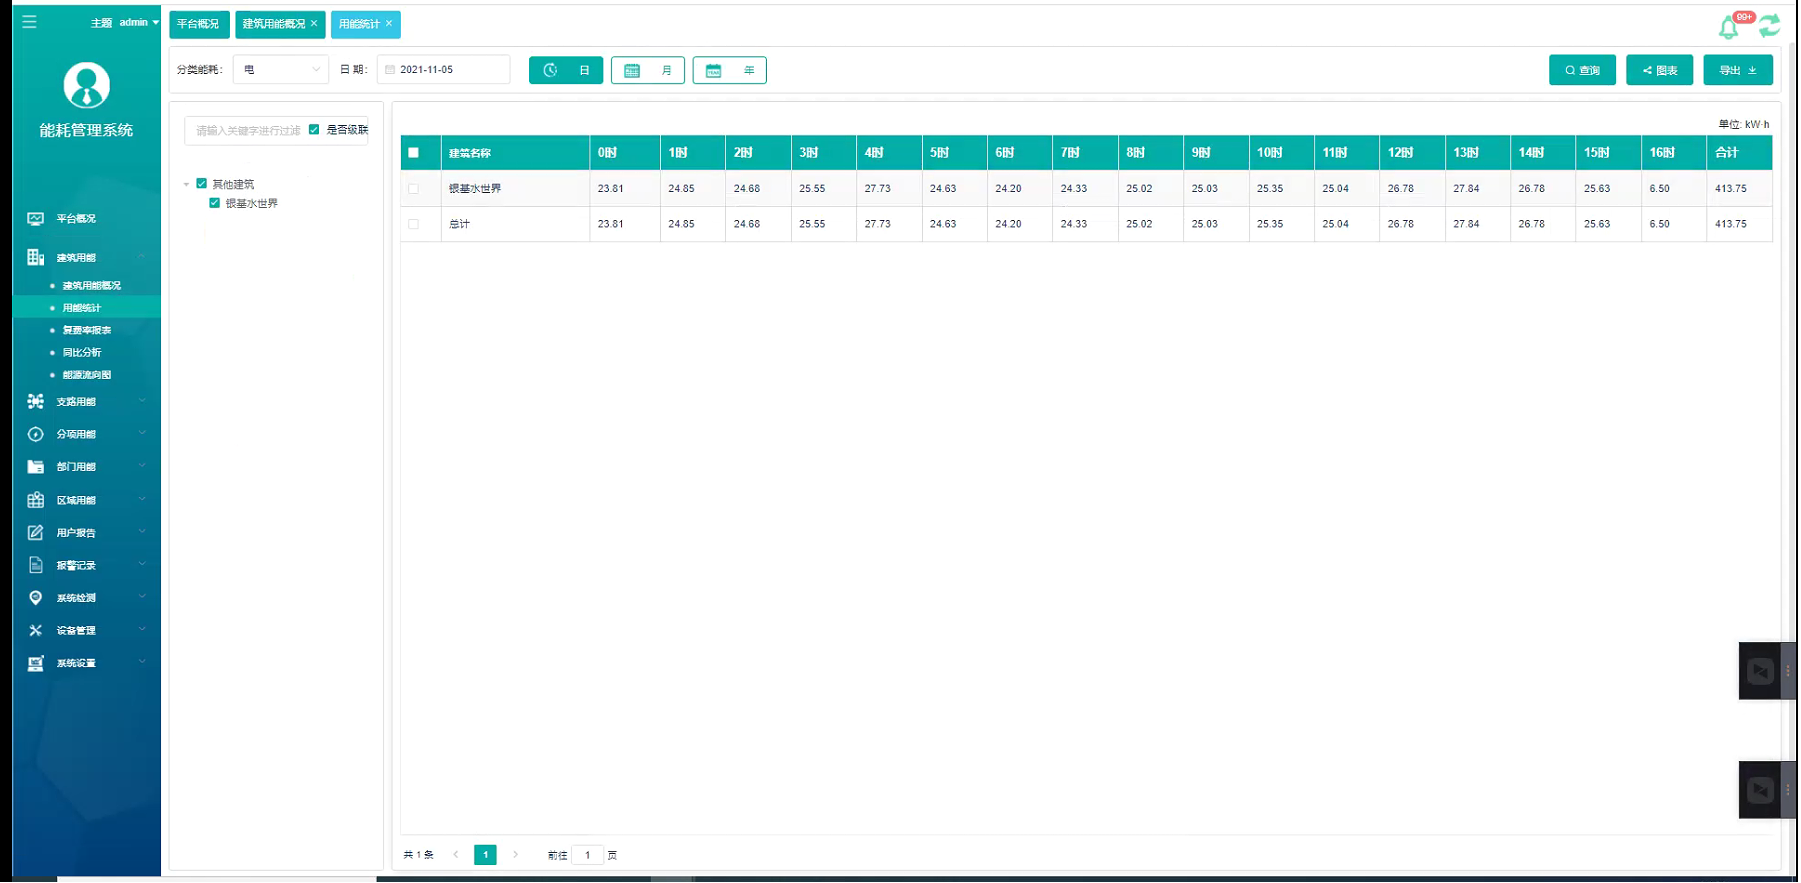Click the page number jump input field

coord(587,855)
